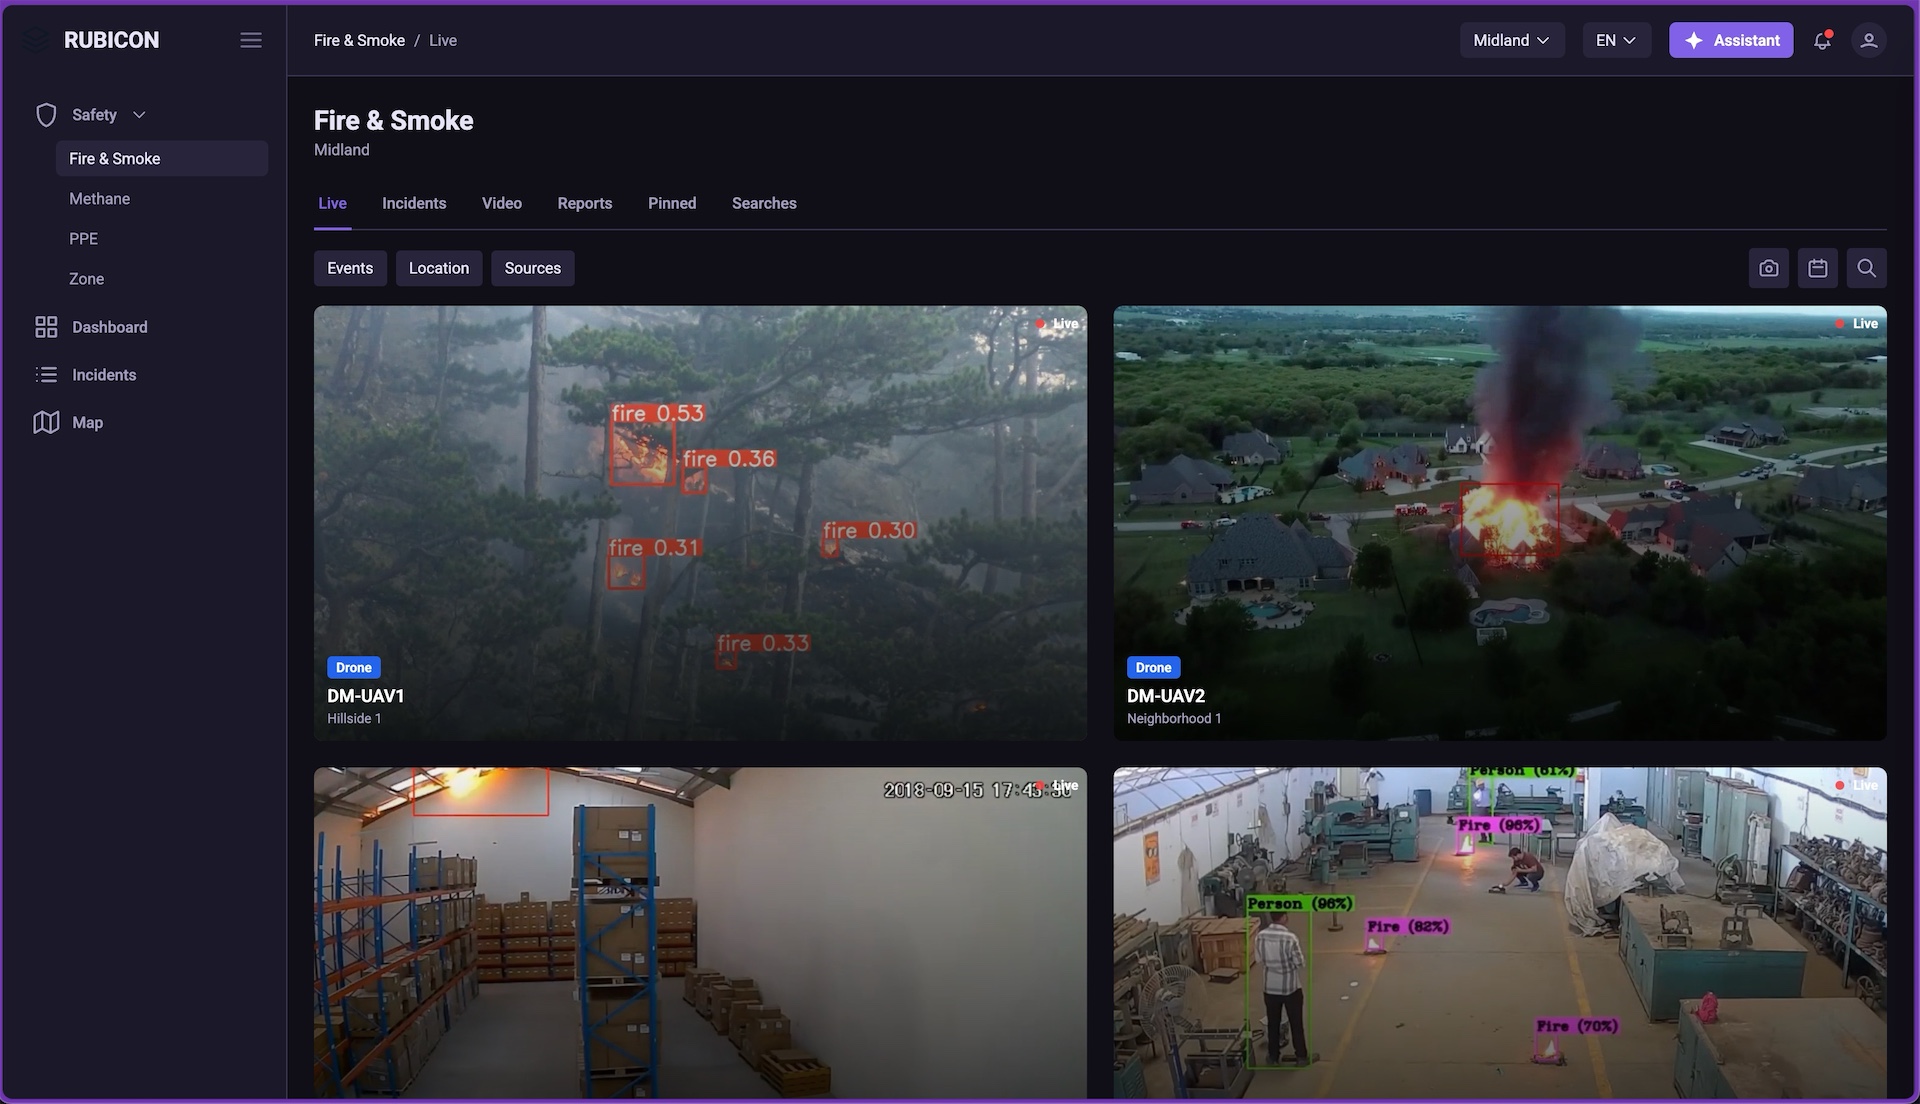Click the Neighborhood 1 location label
Image resolution: width=1920 pixels, height=1104 pixels.
tap(1174, 719)
